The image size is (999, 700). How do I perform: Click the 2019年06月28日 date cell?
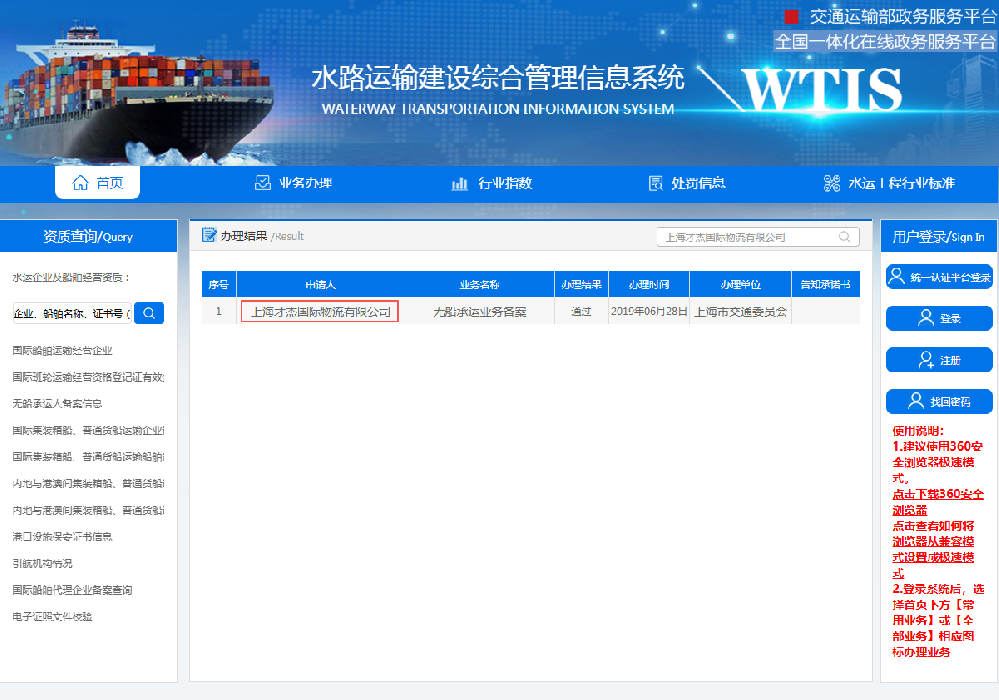[x=649, y=311]
